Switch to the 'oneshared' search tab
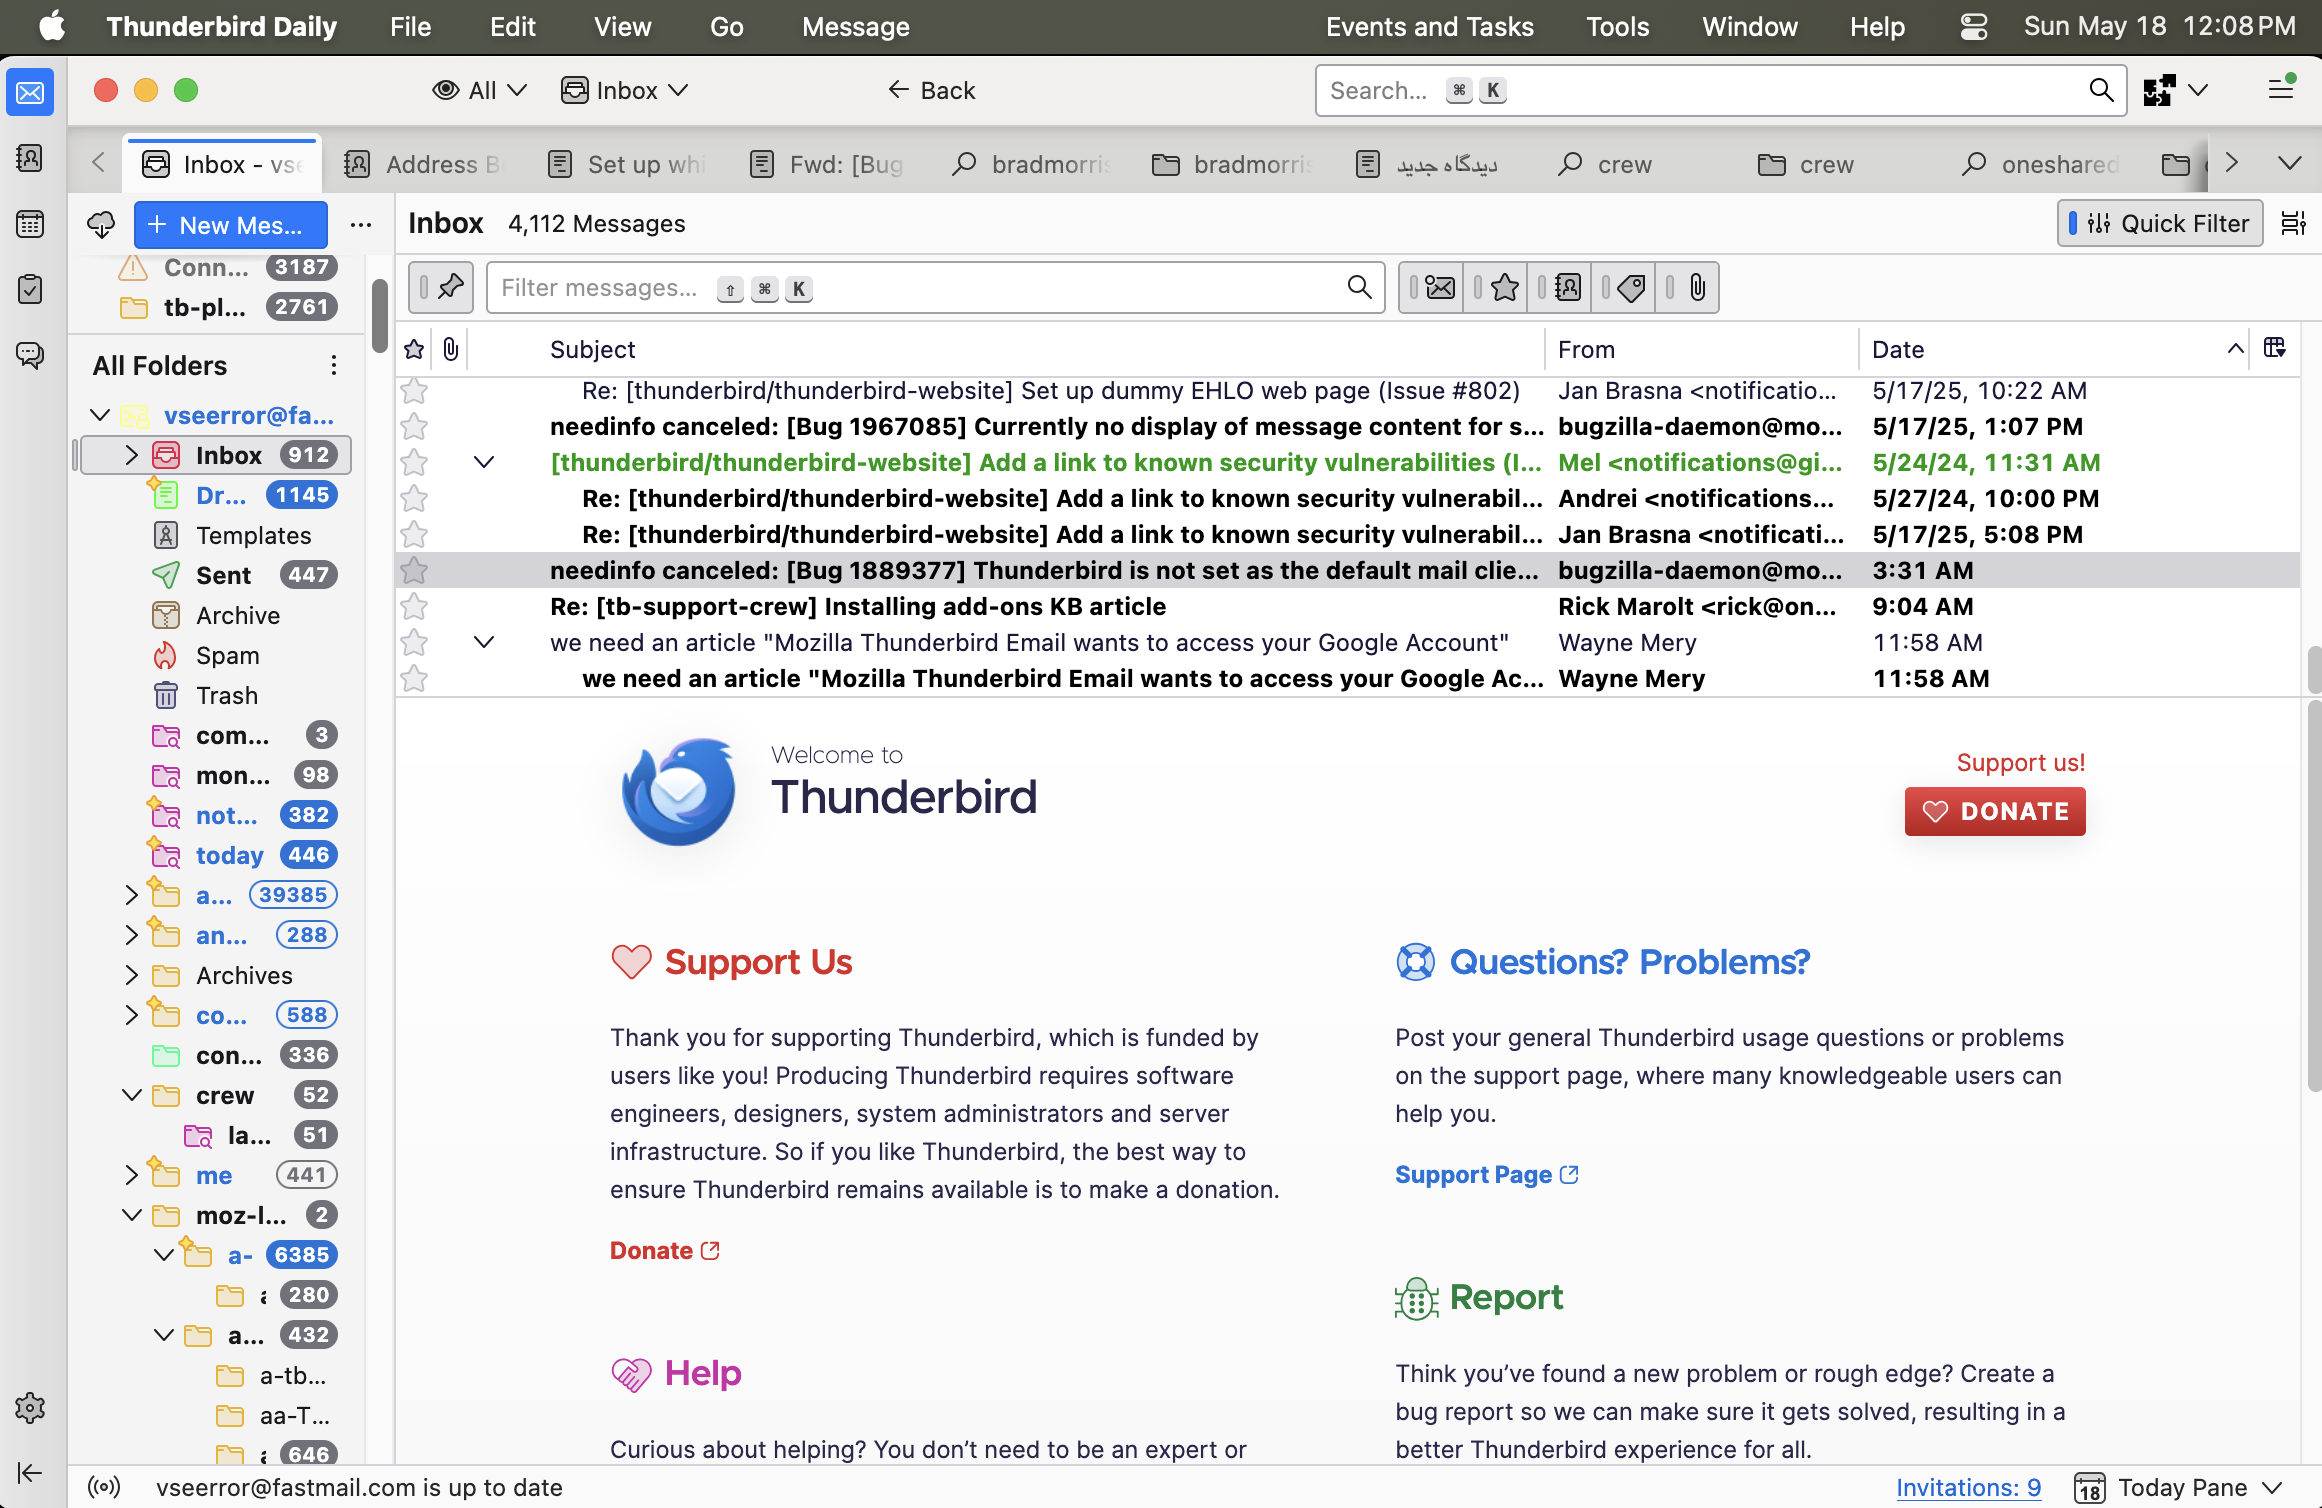This screenshot has width=2322, height=1508. 2041,164
